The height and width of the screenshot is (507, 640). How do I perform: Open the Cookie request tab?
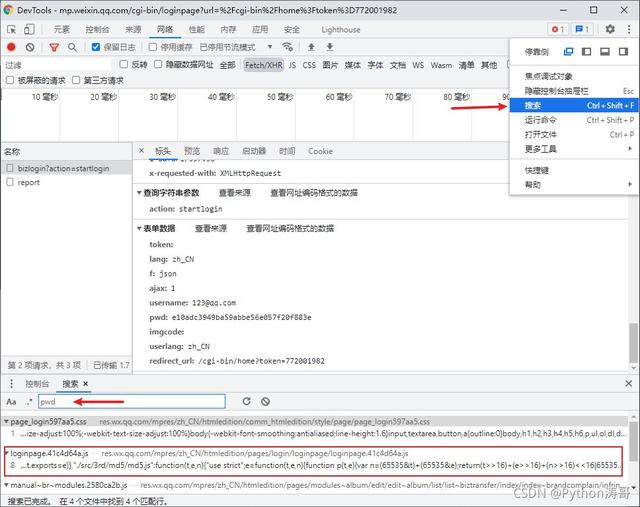[320, 151]
